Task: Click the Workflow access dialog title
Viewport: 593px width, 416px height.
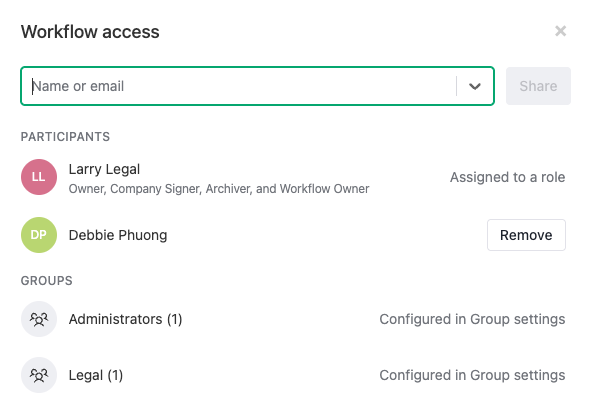Action: [x=90, y=32]
